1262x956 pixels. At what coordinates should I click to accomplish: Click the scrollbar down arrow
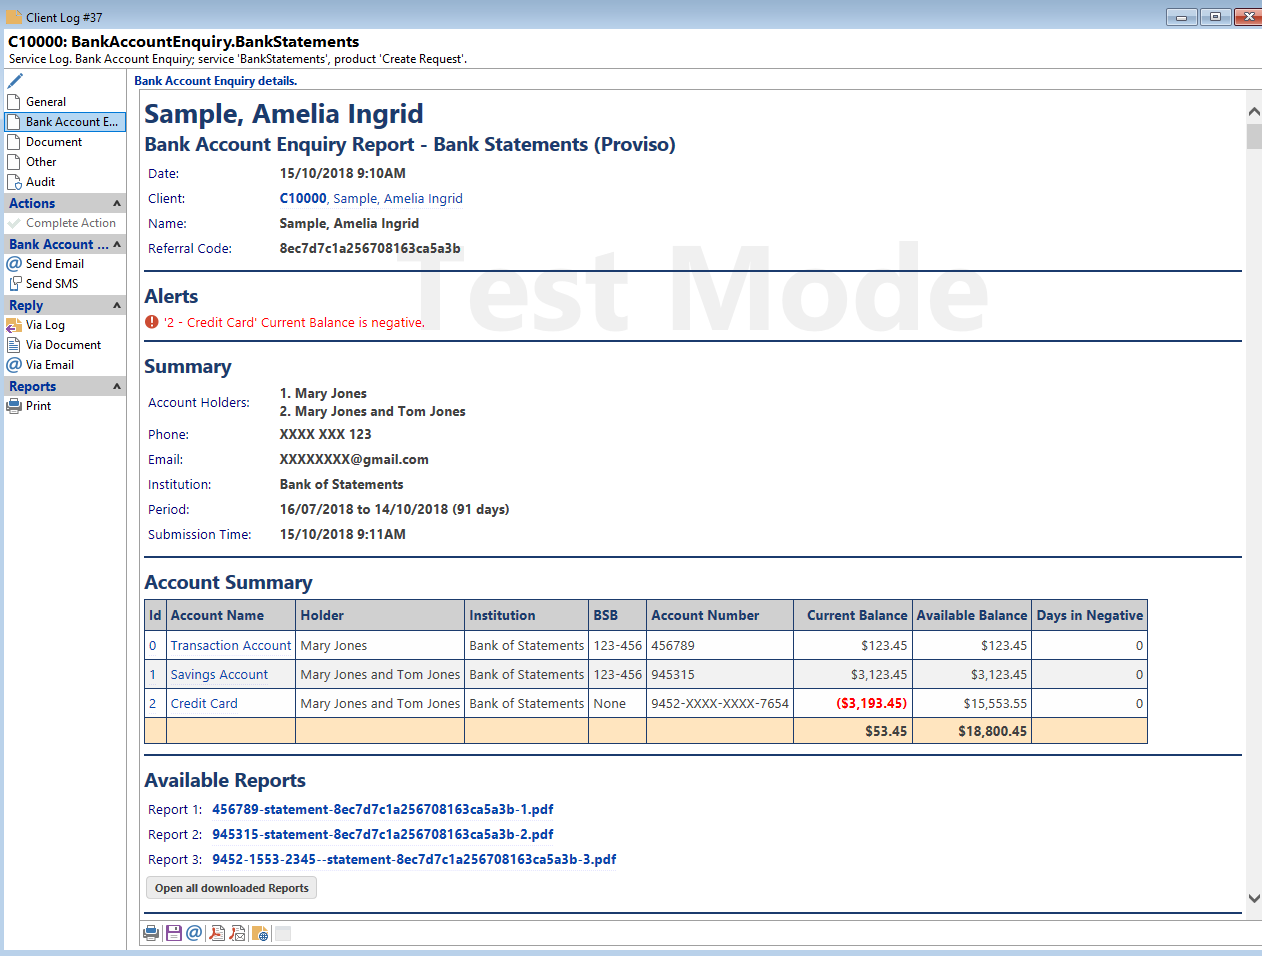coord(1254,898)
